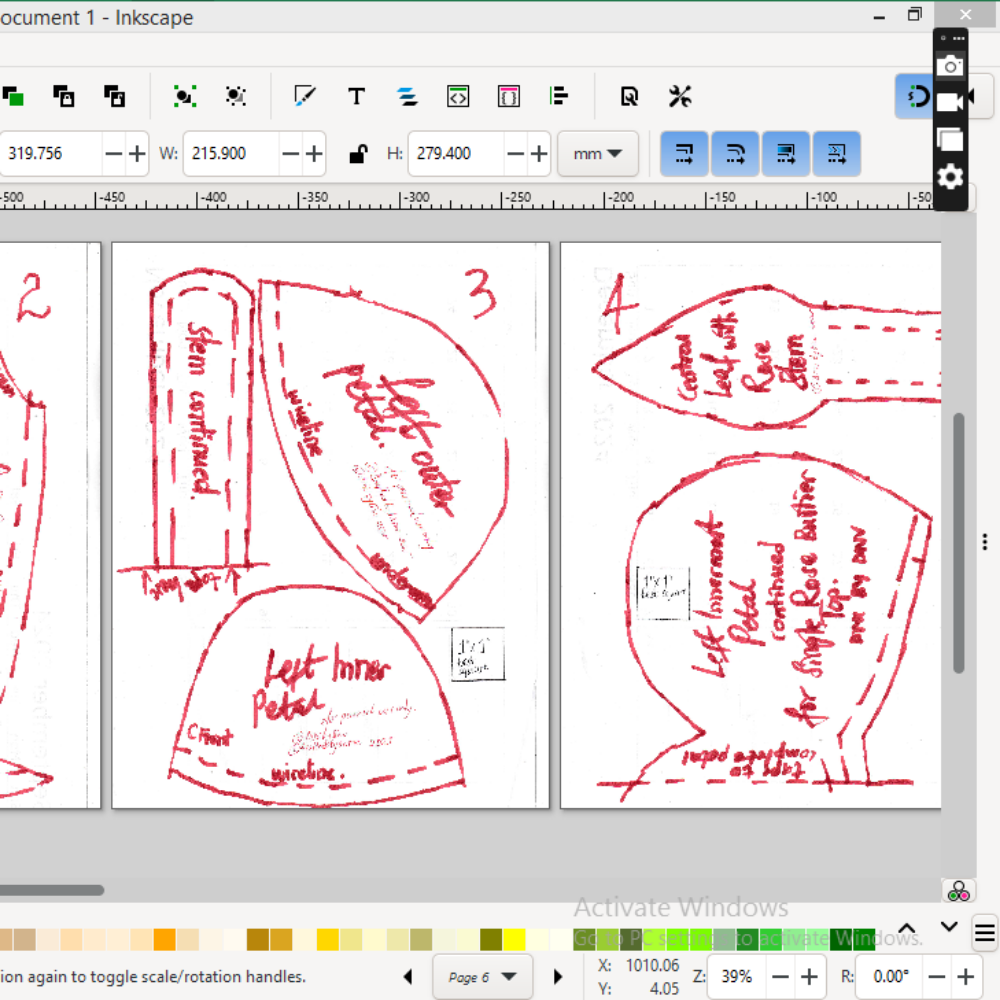Pick the olive palette swatch
This screenshot has width=1000, height=1000.
490,939
